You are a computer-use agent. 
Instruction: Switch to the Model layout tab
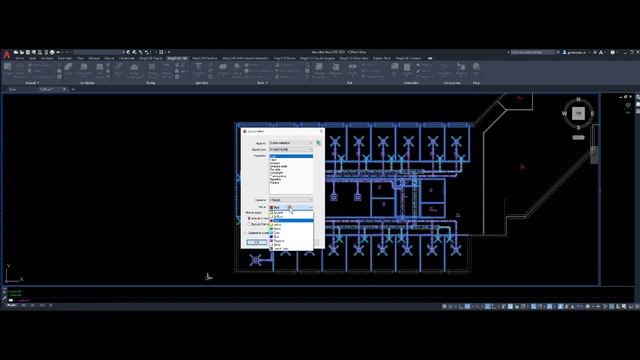coord(11,305)
